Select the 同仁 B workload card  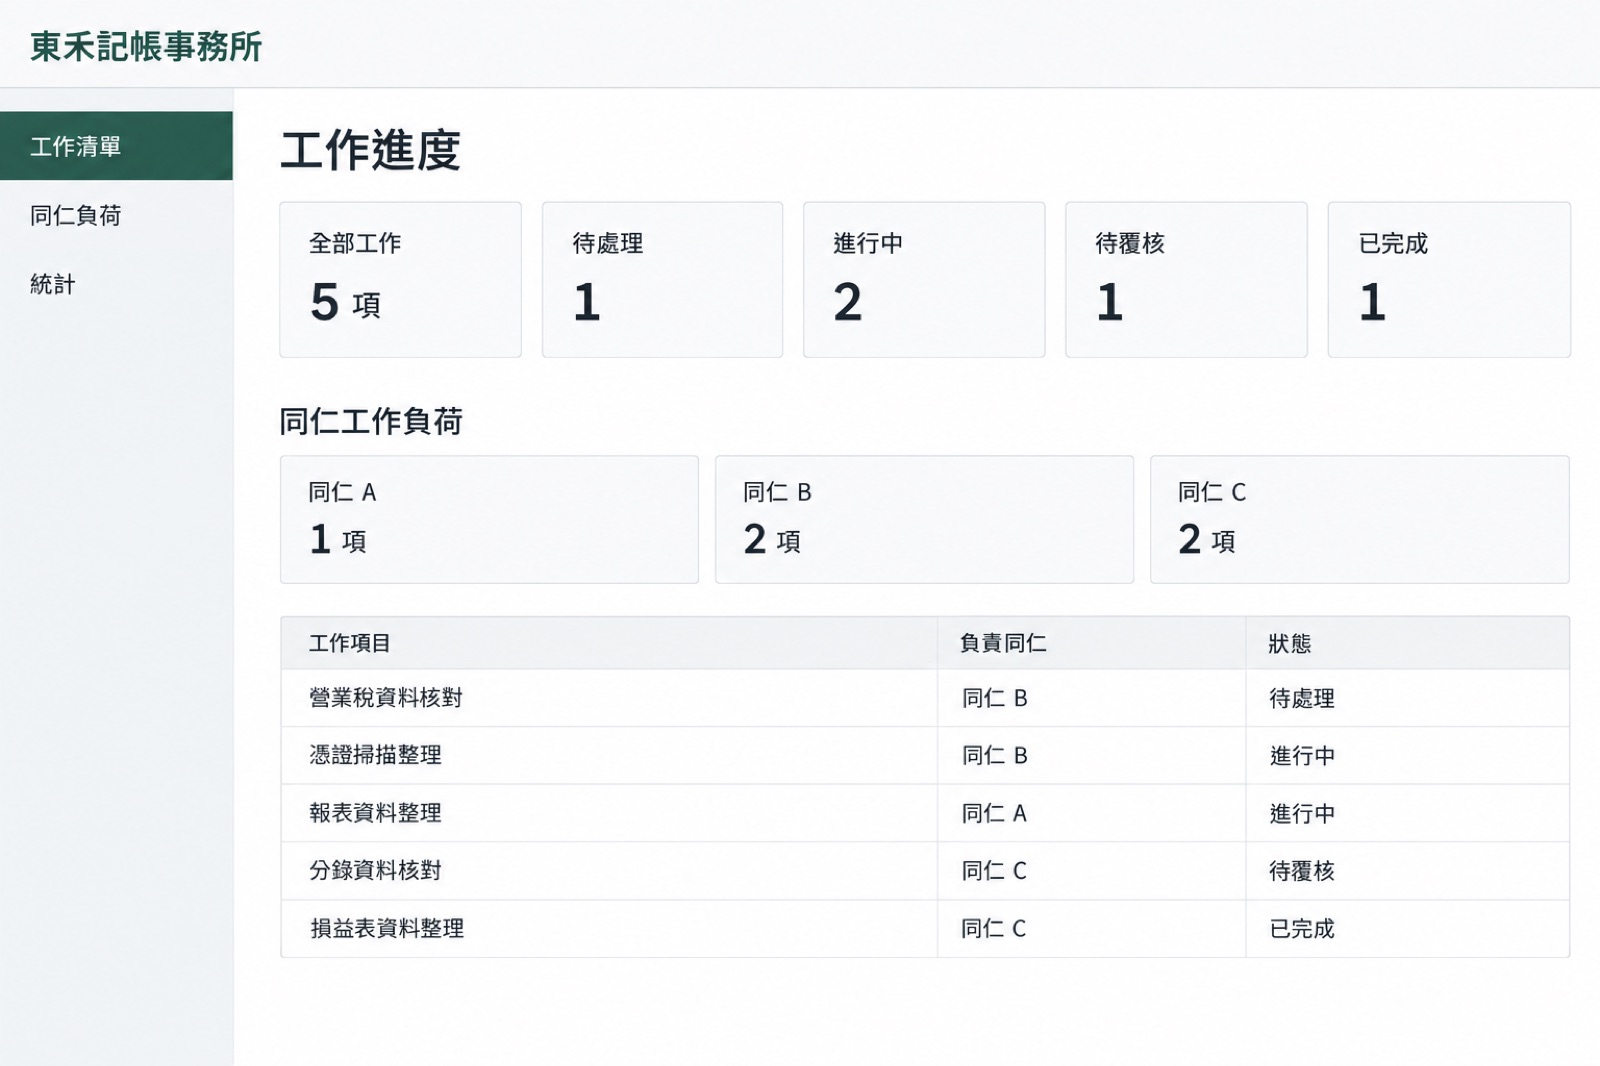point(924,520)
